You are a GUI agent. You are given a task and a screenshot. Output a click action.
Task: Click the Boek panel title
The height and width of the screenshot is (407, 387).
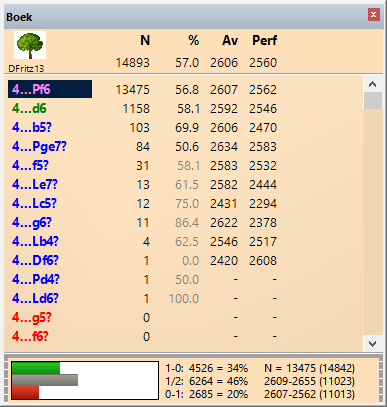[x=19, y=17]
